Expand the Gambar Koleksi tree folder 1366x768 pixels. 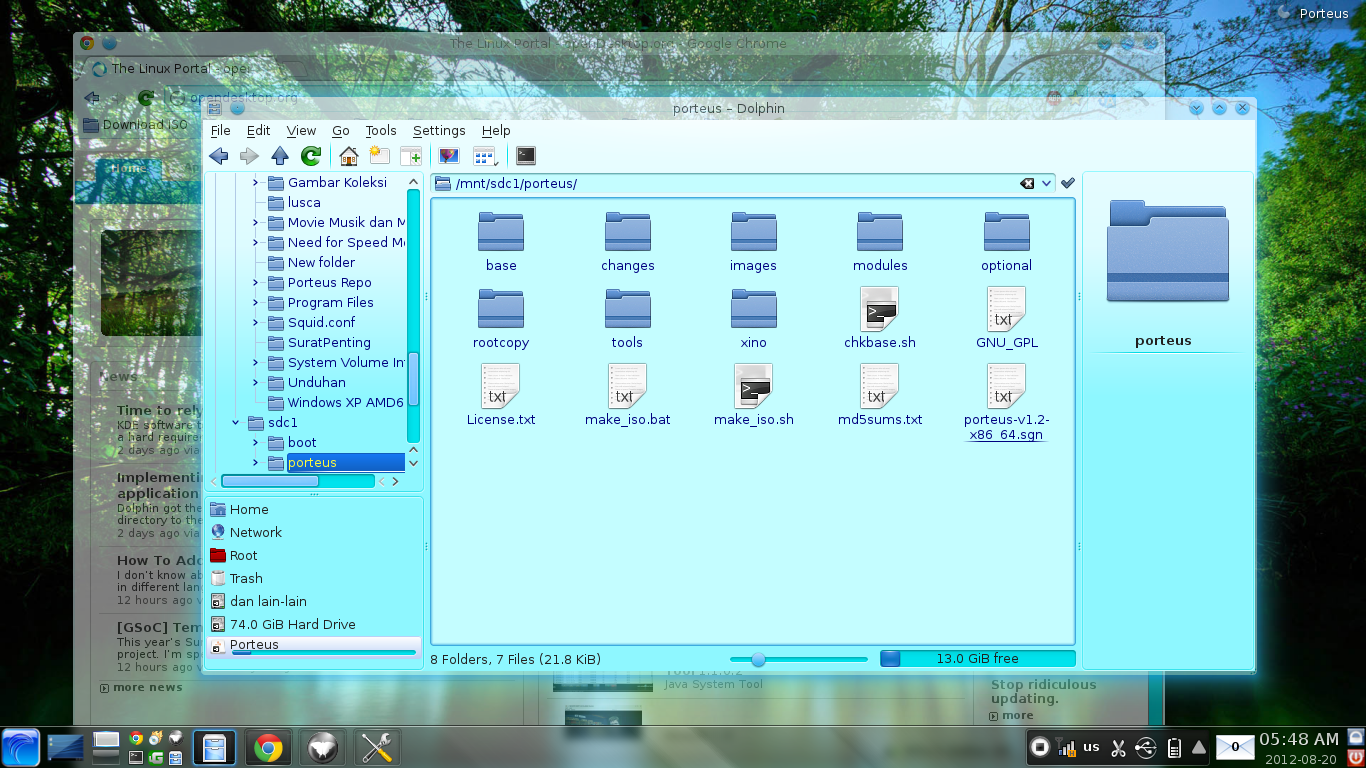(x=255, y=183)
